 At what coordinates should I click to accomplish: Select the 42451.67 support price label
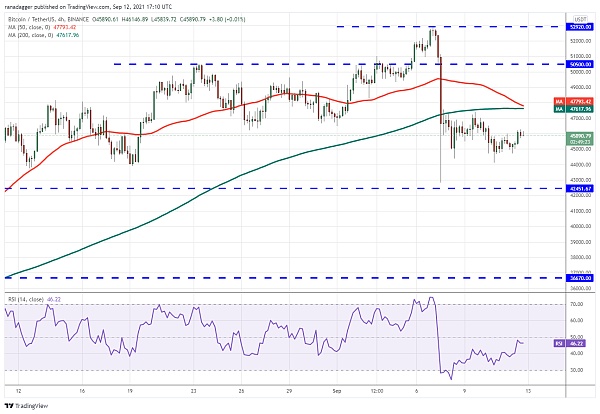(x=580, y=189)
